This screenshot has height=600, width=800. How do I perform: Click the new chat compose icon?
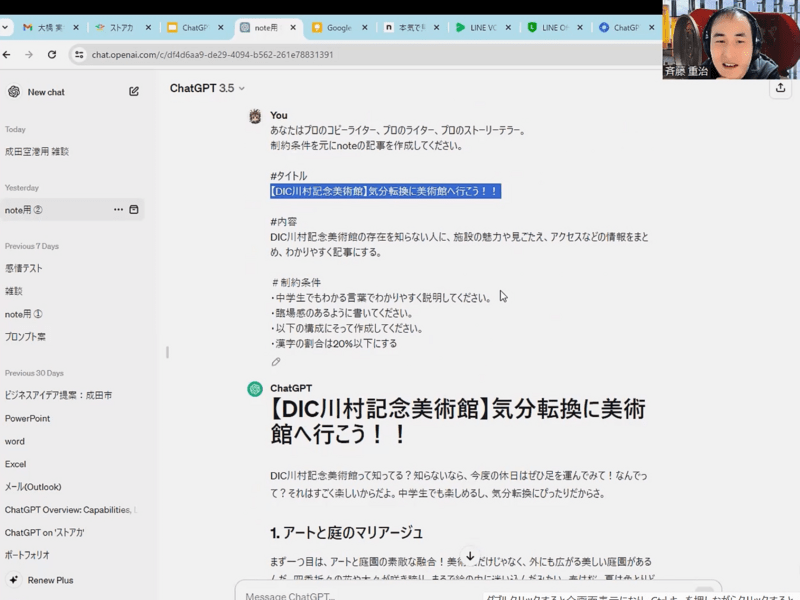point(134,92)
